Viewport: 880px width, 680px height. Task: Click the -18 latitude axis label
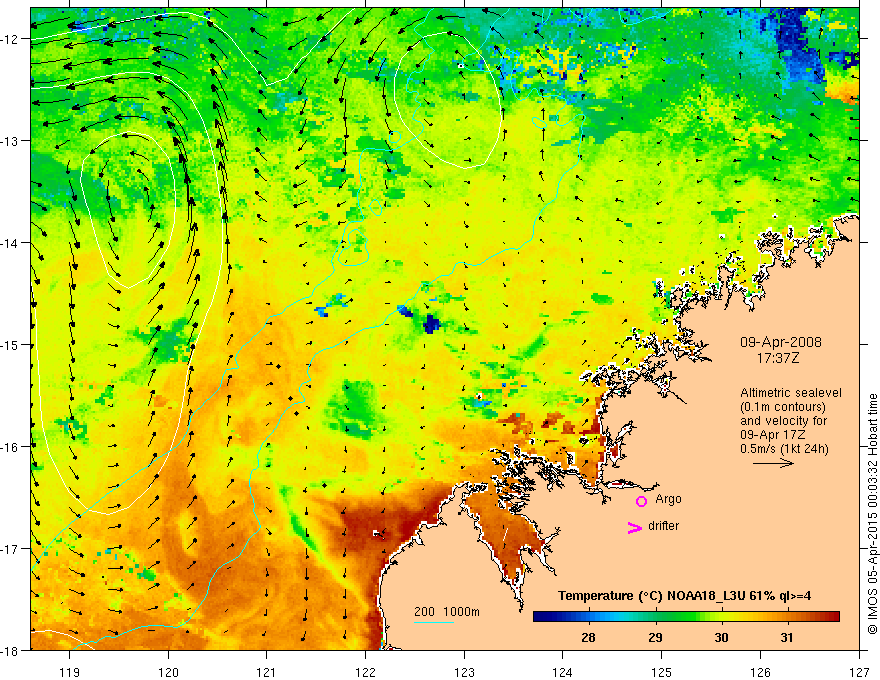click(x=11, y=650)
